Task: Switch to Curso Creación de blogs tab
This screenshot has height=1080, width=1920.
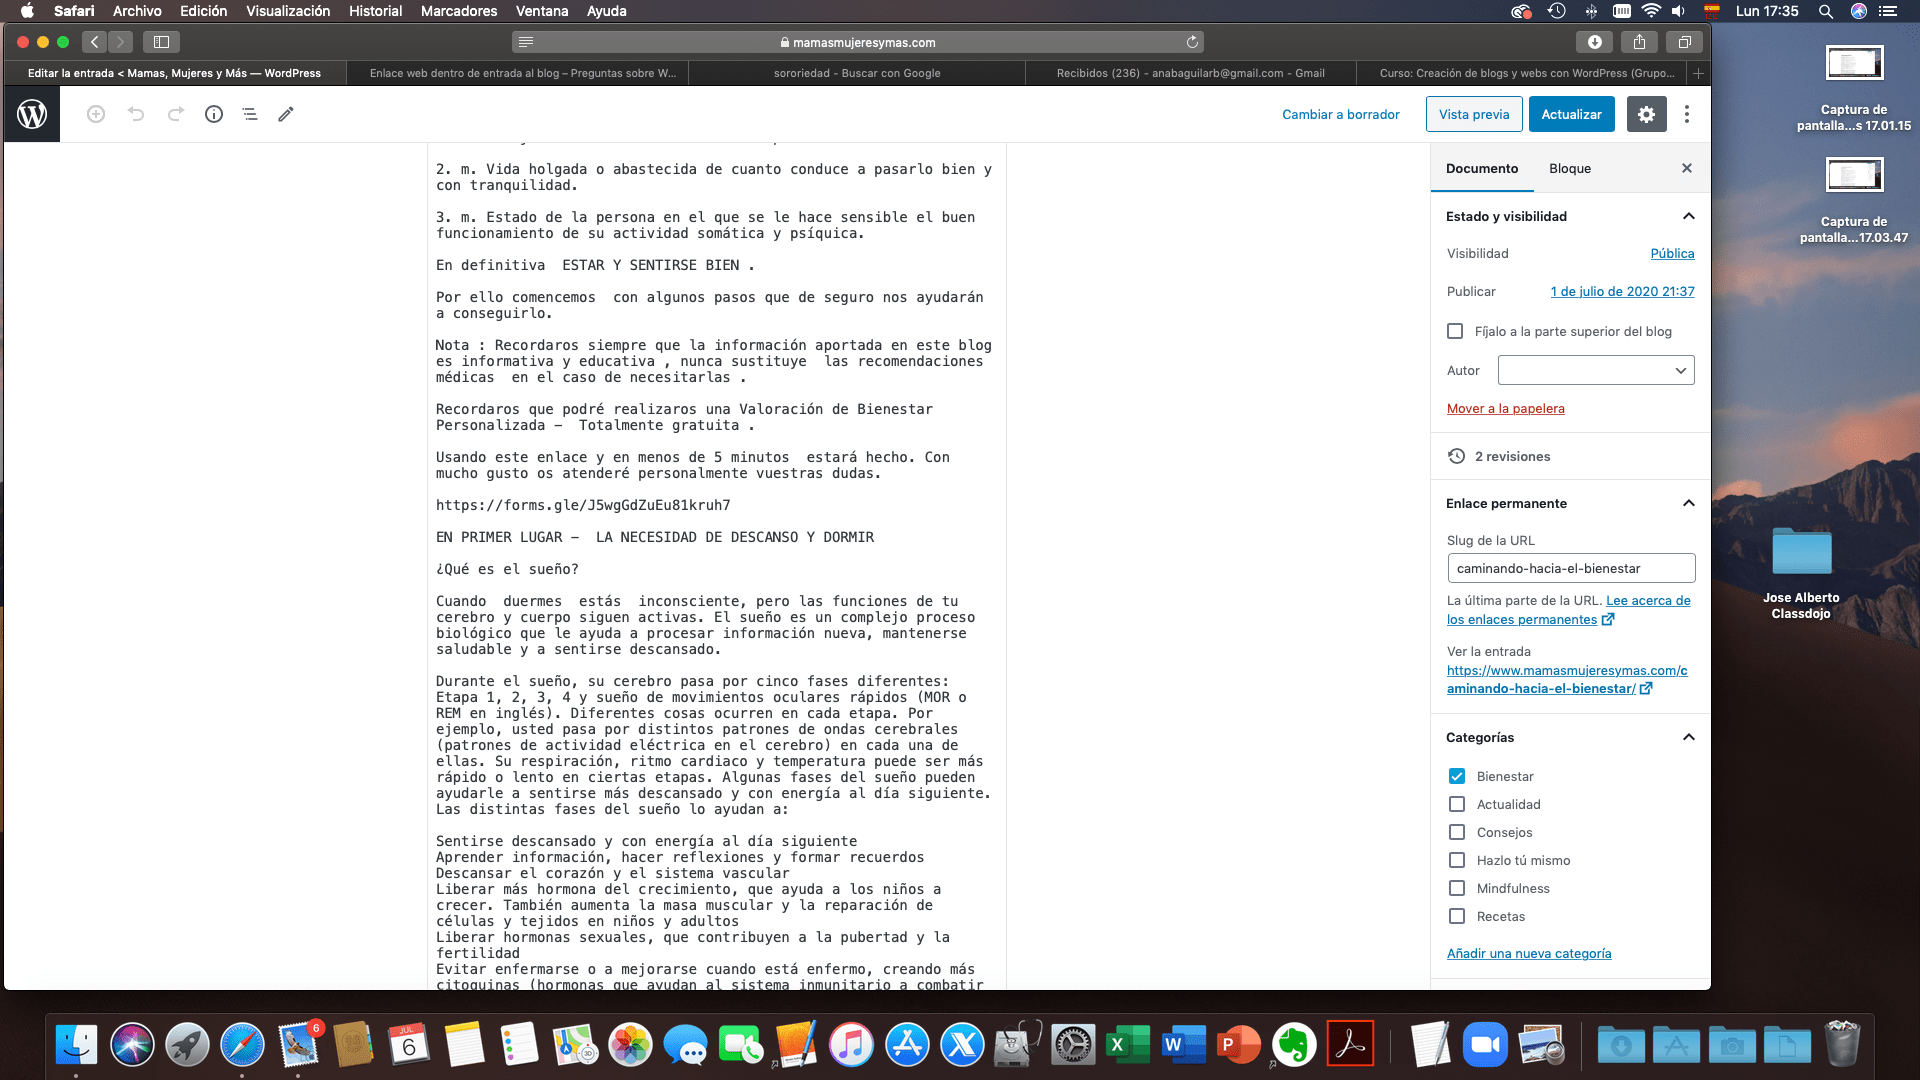Action: point(1524,73)
